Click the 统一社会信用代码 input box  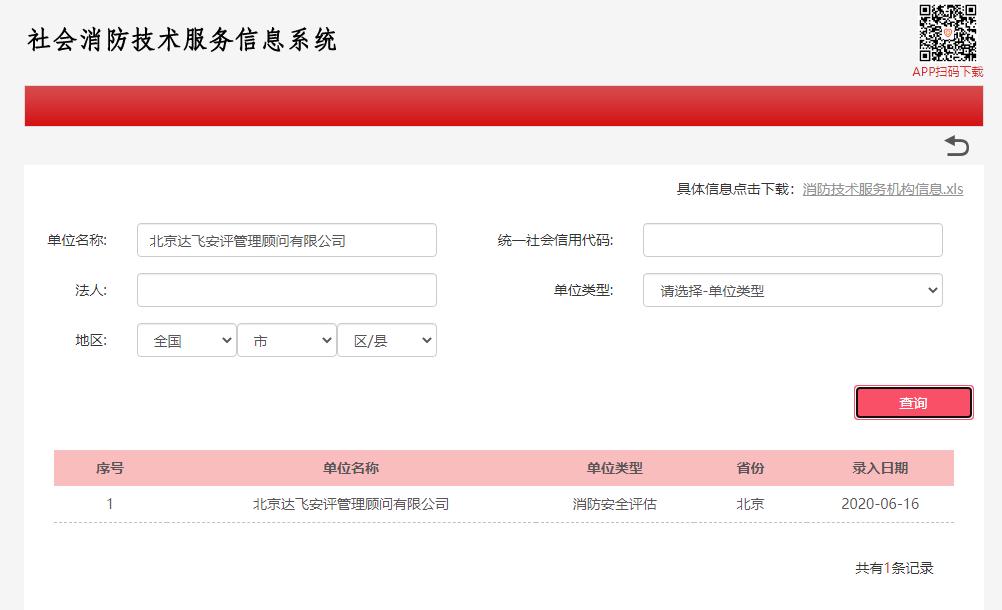(792, 240)
